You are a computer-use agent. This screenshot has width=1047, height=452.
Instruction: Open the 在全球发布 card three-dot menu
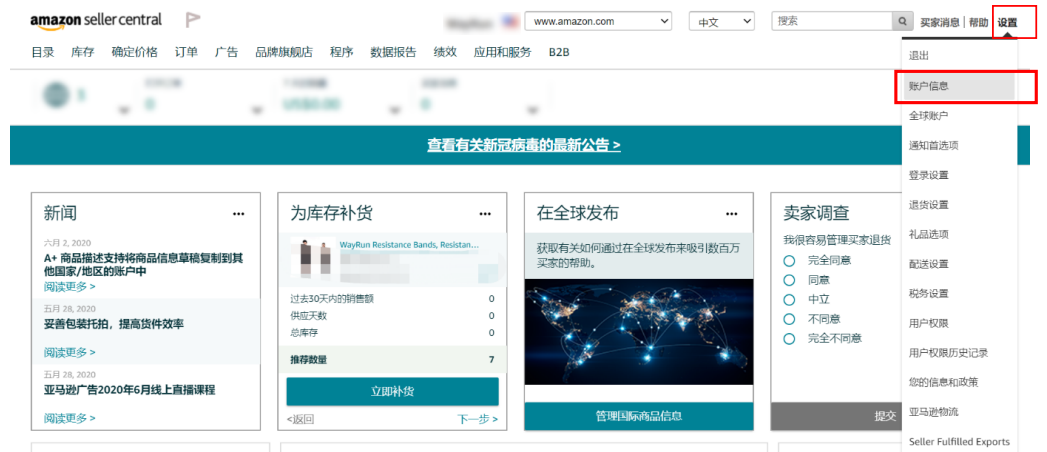(x=731, y=213)
